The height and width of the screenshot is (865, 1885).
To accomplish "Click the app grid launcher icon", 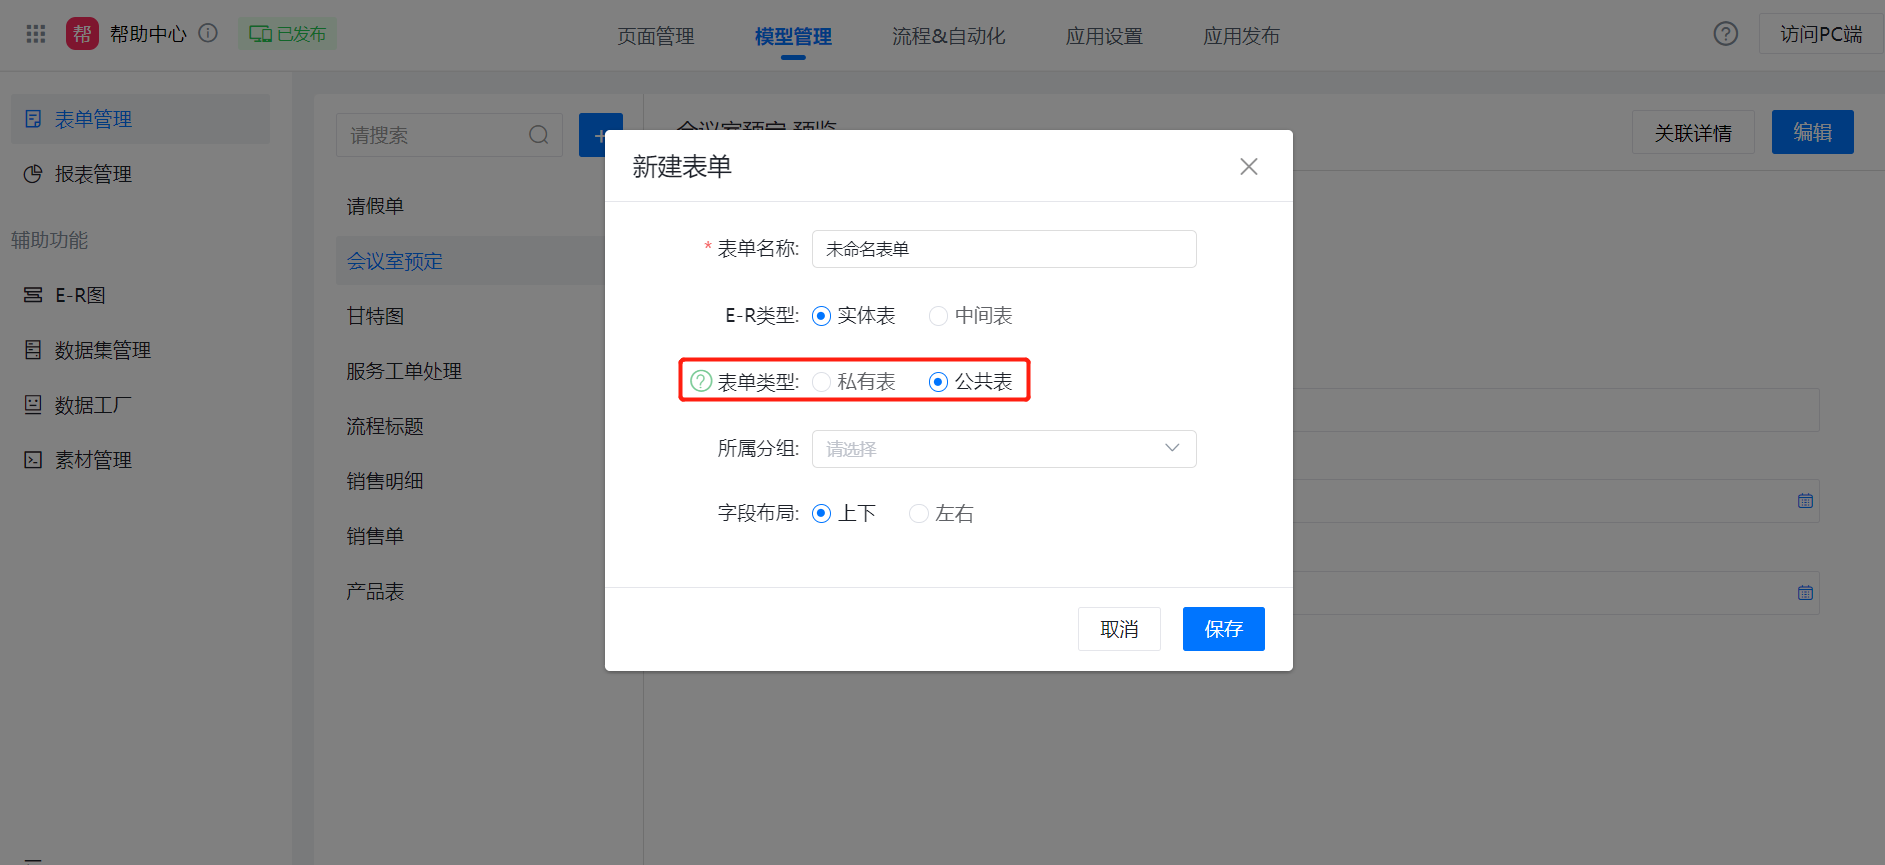I will click(36, 34).
